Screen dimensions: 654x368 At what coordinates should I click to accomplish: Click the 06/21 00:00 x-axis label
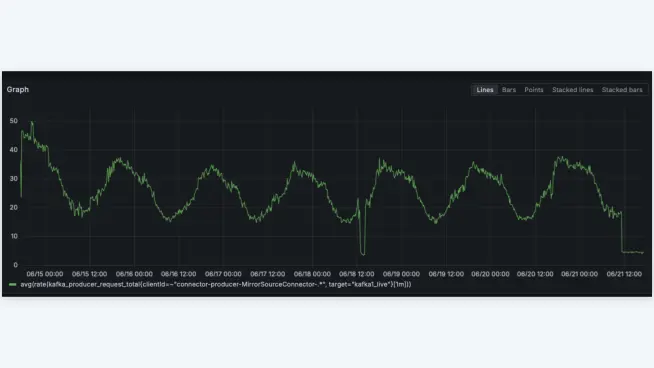click(x=579, y=274)
